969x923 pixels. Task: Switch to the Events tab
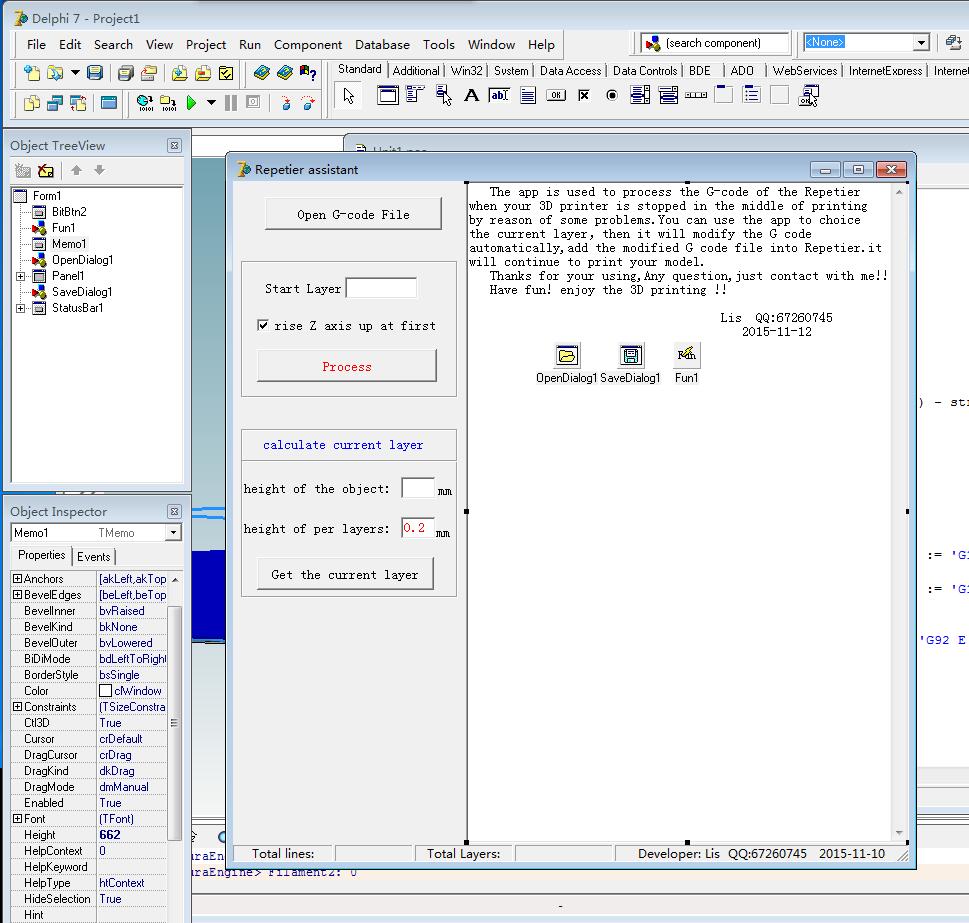point(94,557)
